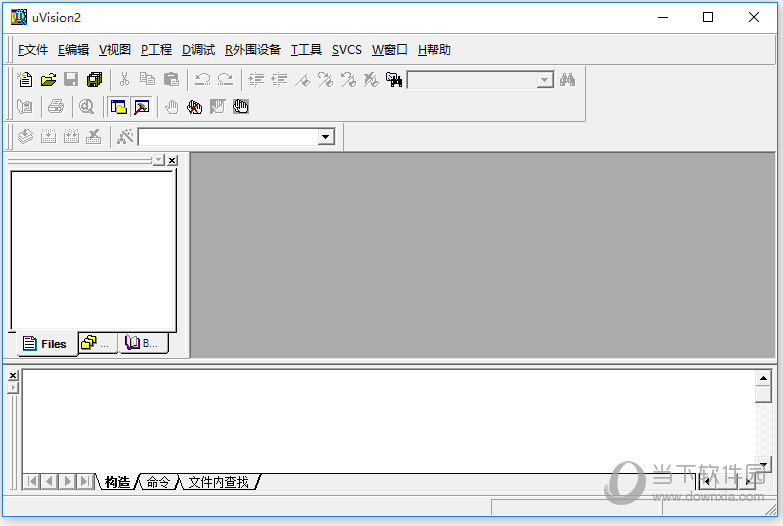Click the Toggle Bookmark icon
This screenshot has height=526, width=783.
click(302, 79)
